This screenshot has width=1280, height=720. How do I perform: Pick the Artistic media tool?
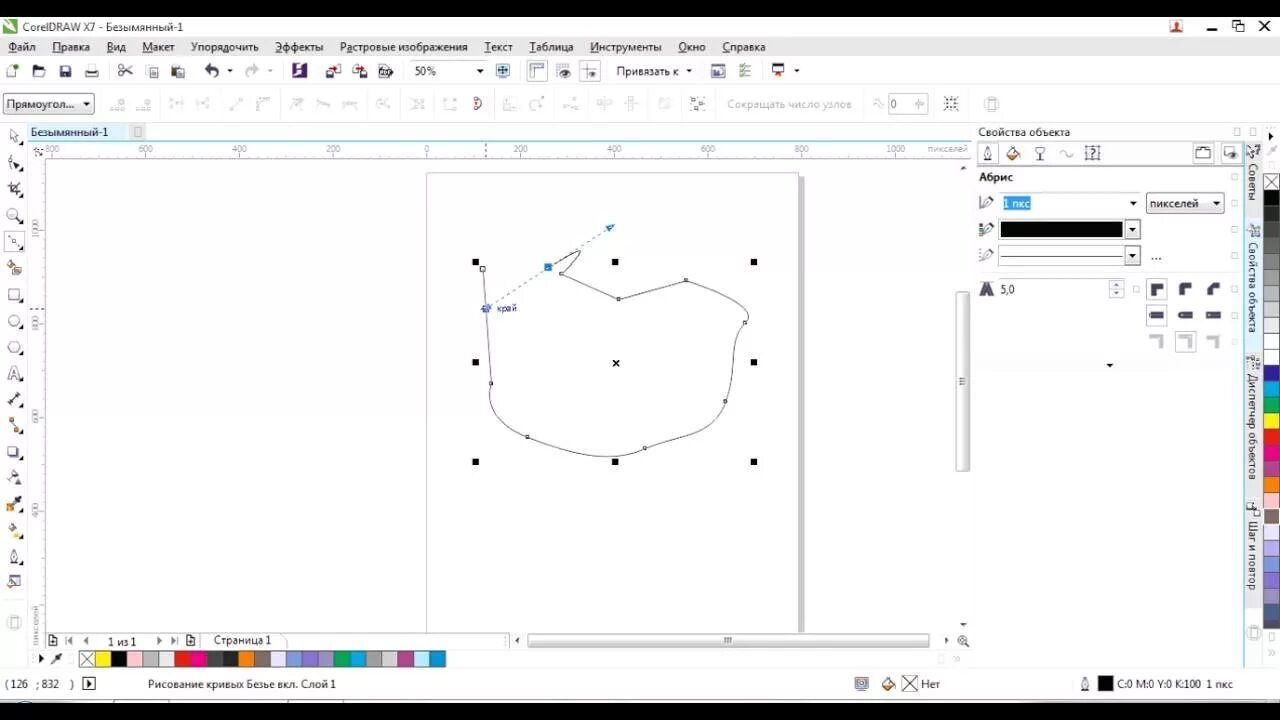tap(15, 268)
